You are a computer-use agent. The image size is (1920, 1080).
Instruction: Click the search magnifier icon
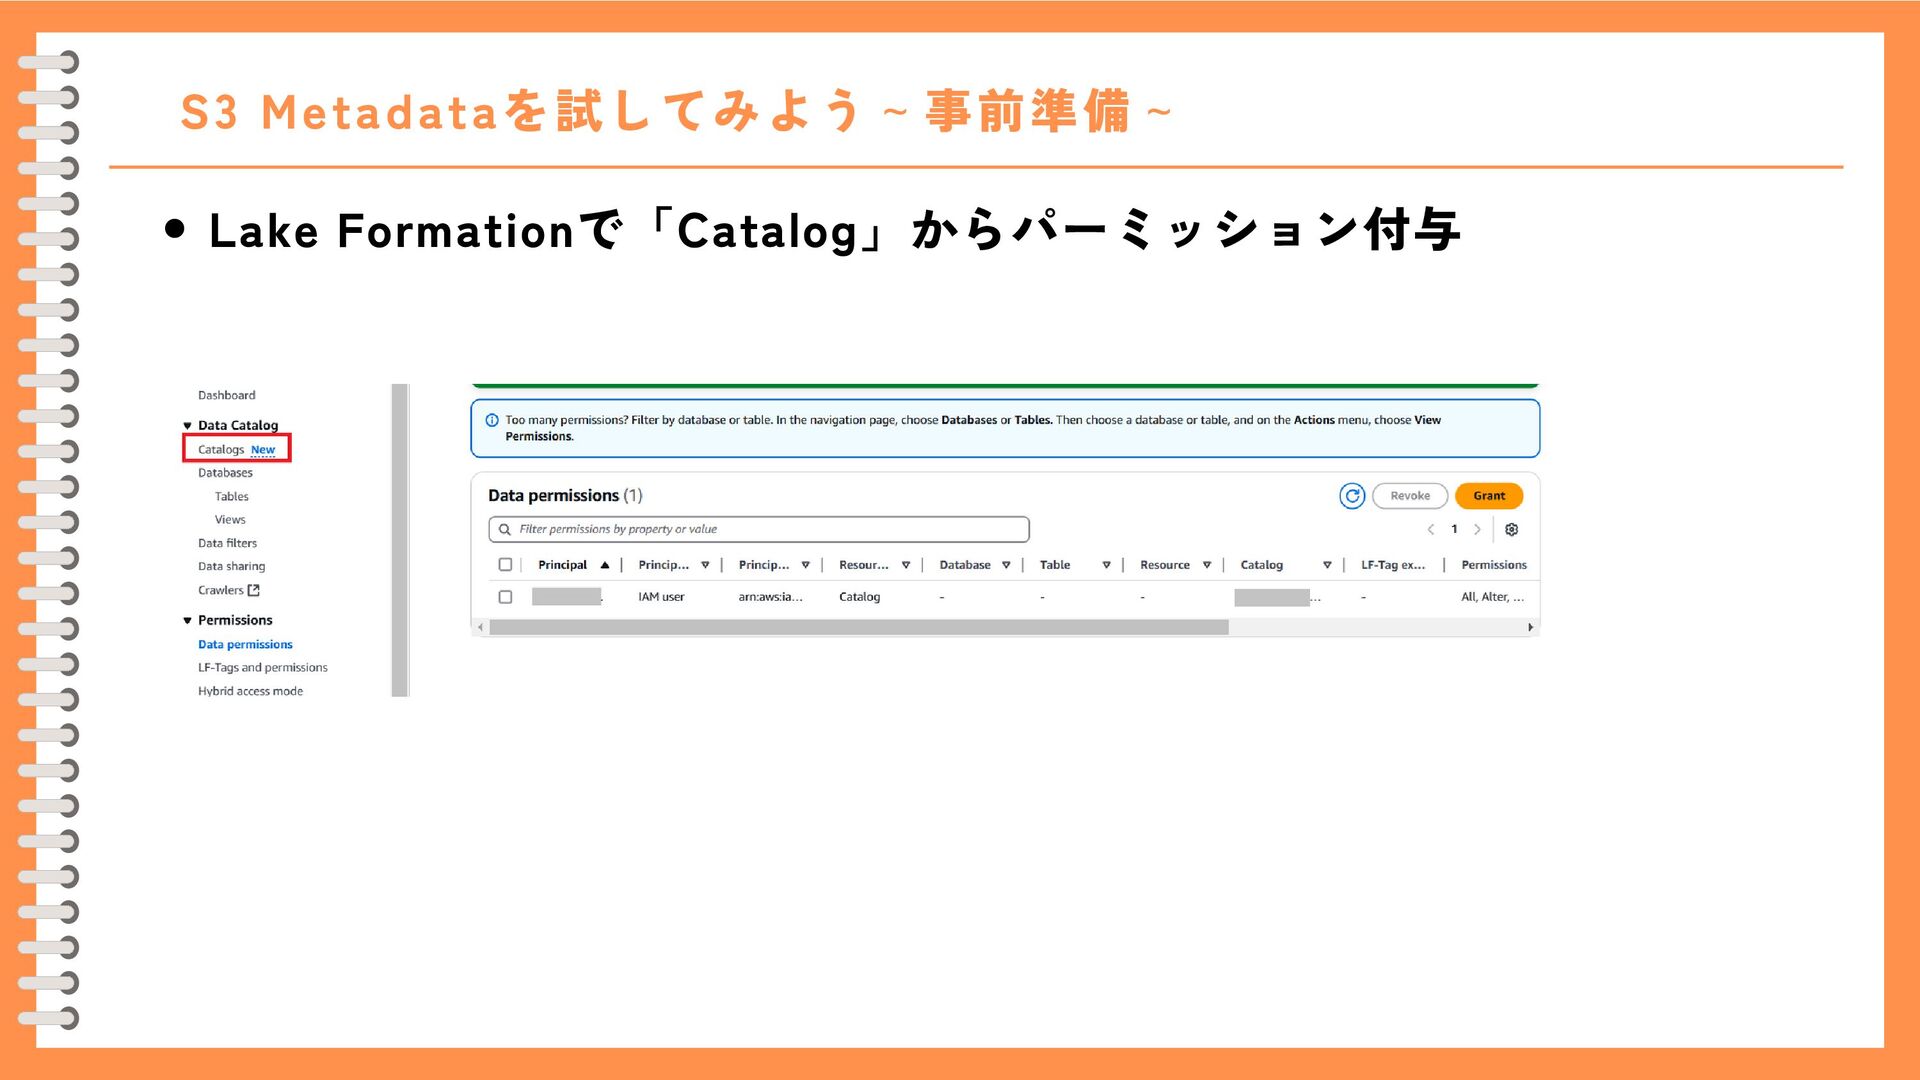click(505, 529)
